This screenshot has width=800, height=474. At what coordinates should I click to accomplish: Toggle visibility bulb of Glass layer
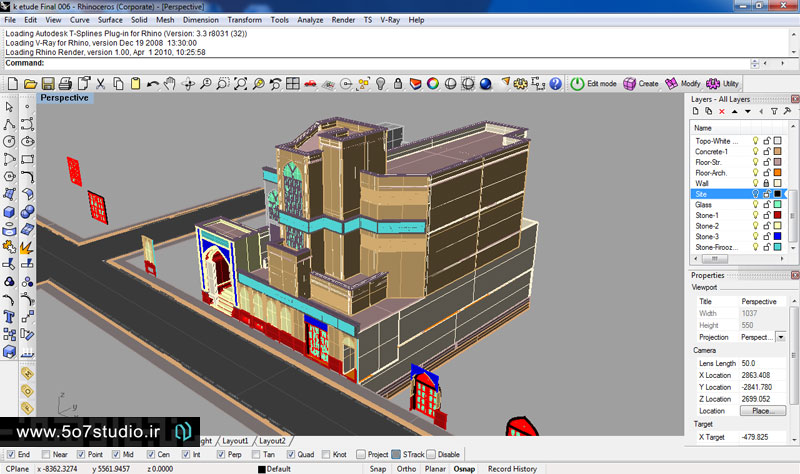click(x=755, y=204)
